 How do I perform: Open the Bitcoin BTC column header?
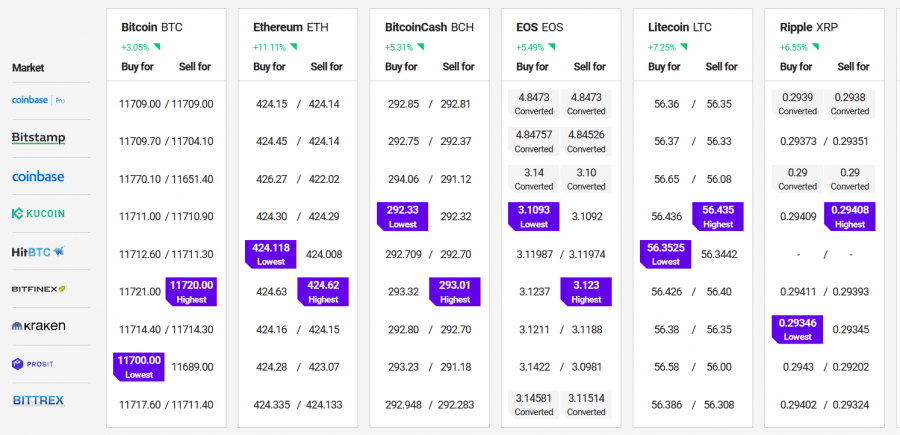tap(152, 27)
